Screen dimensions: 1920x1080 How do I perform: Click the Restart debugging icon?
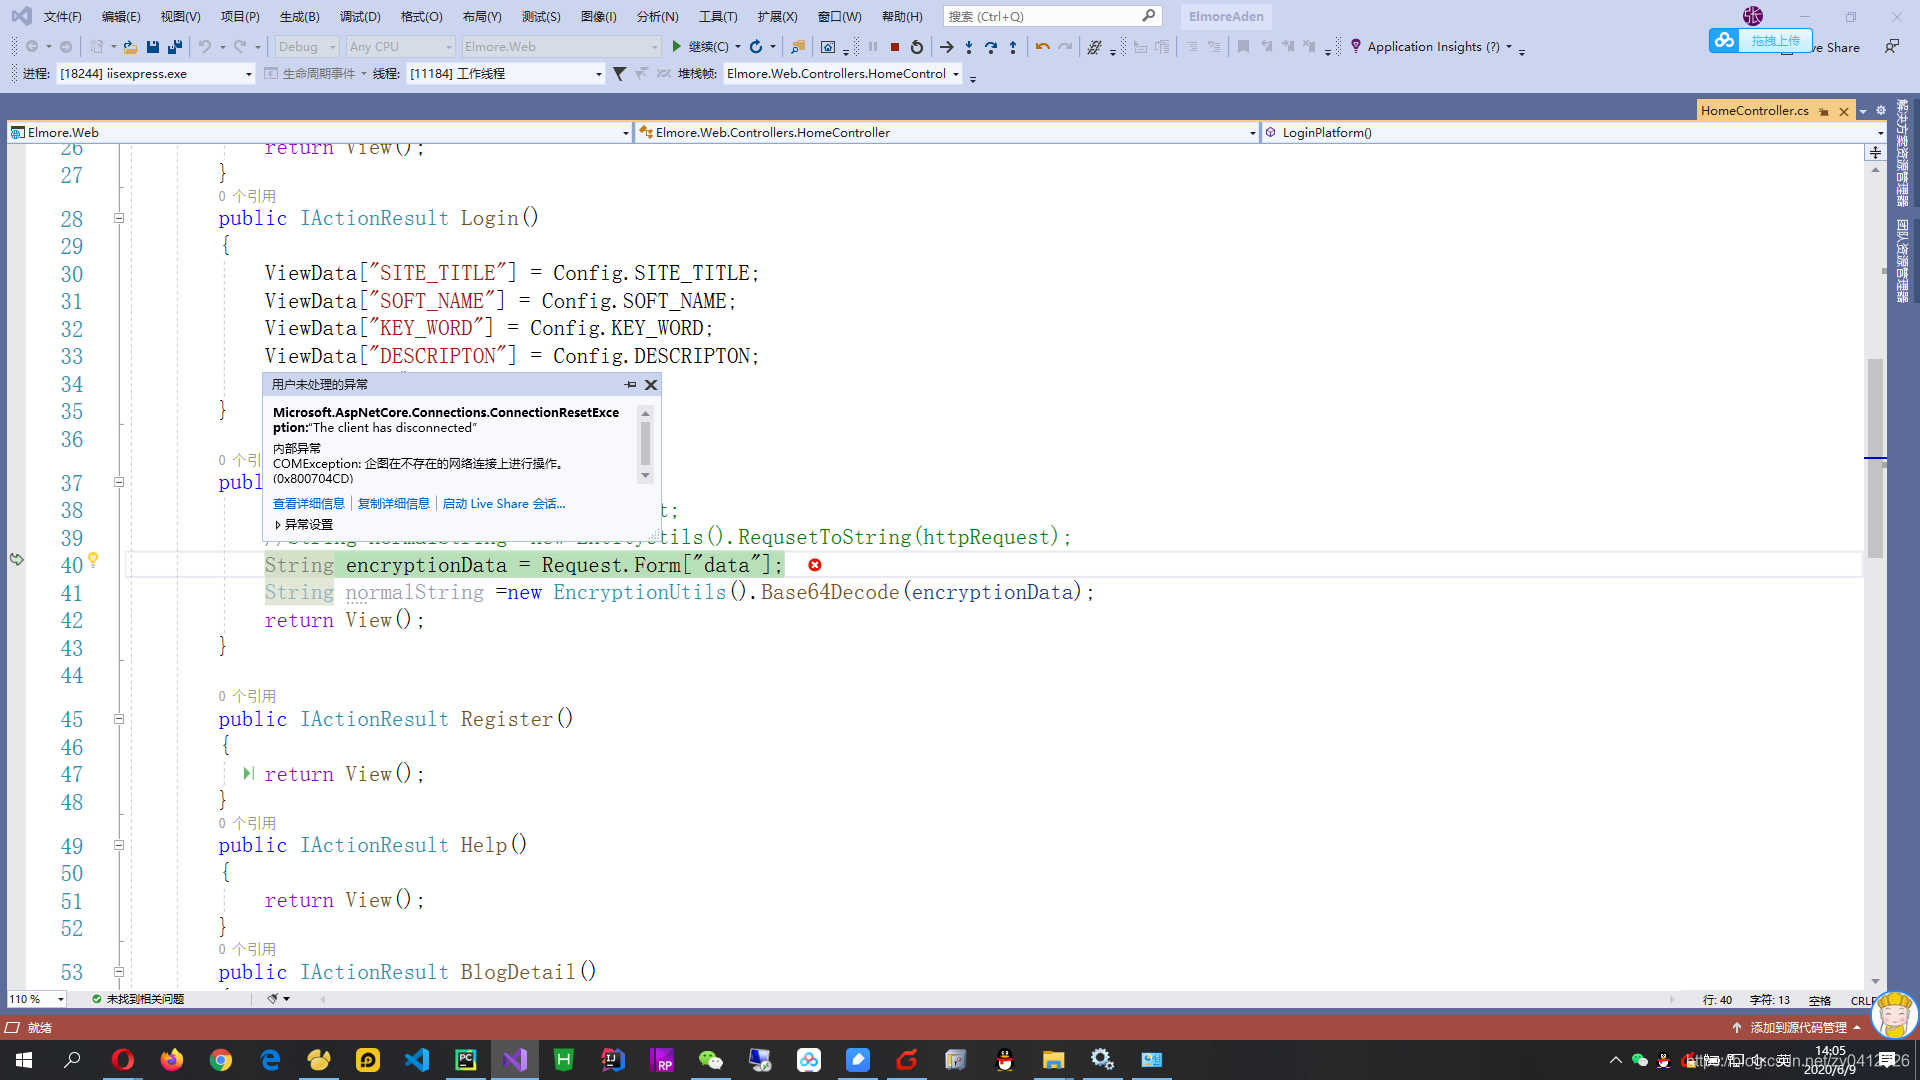pos(917,47)
